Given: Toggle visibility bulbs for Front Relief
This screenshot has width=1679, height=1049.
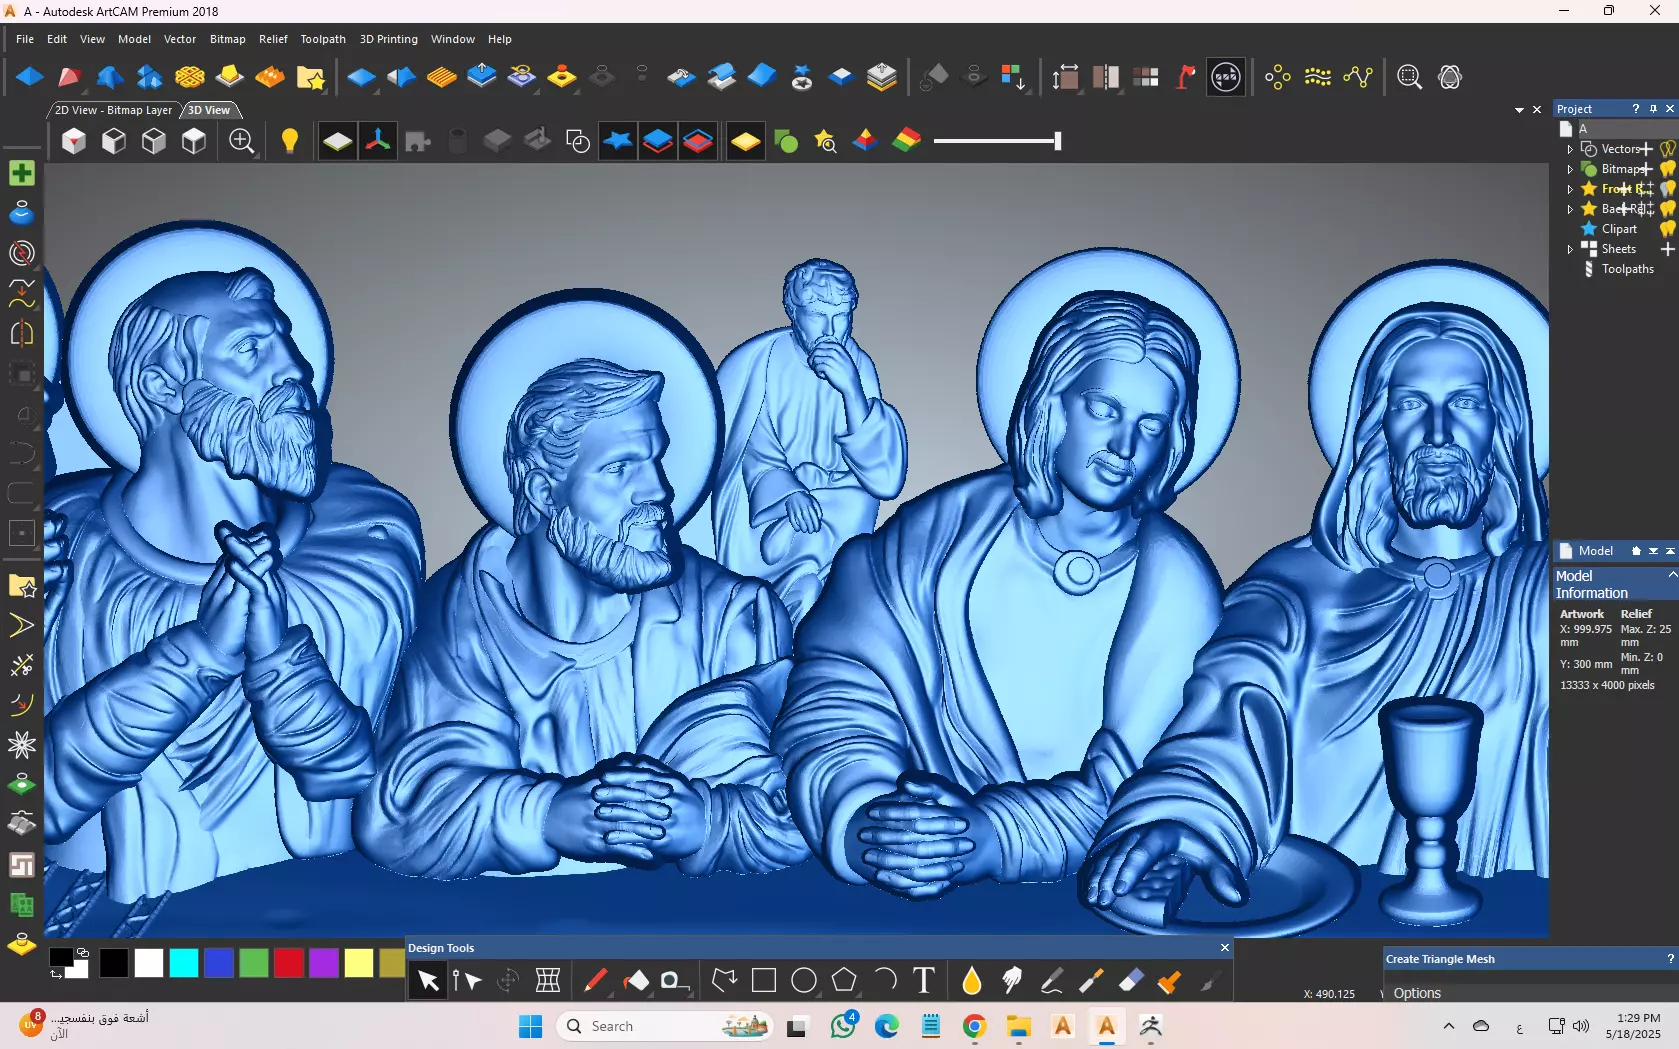Looking at the screenshot, I should pyautogui.click(x=1667, y=189).
